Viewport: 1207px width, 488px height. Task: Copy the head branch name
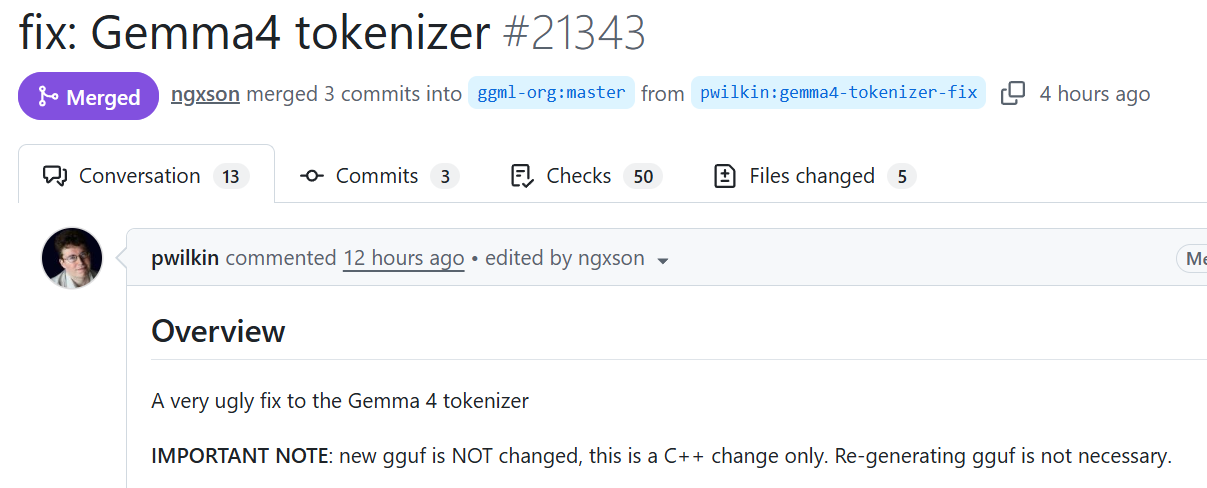coord(1013,94)
